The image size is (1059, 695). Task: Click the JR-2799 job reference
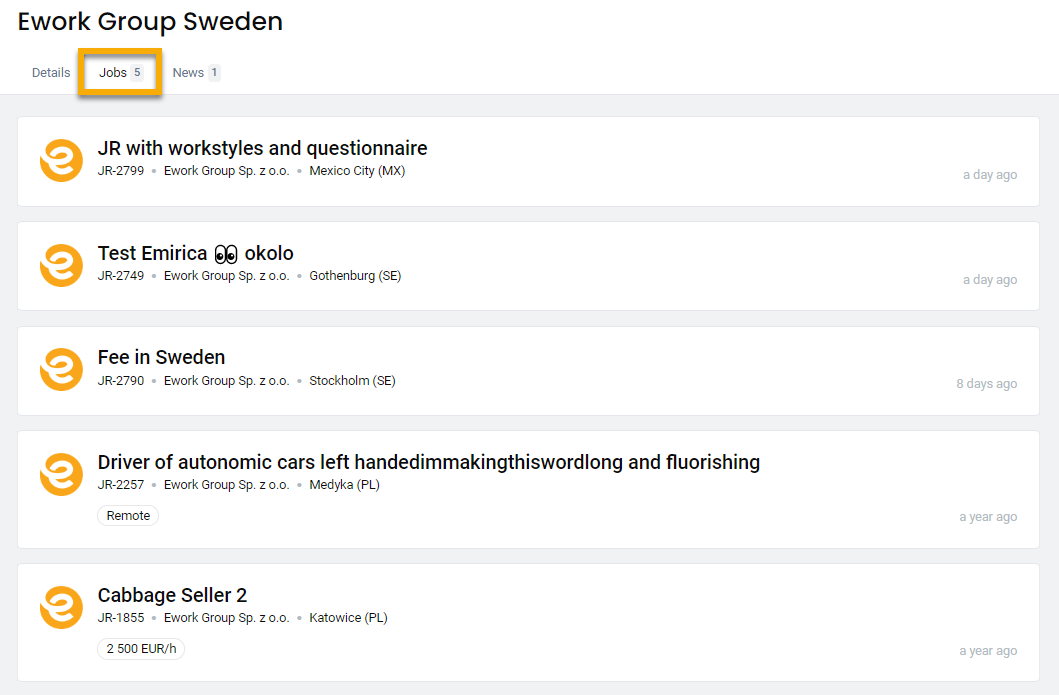tap(121, 171)
